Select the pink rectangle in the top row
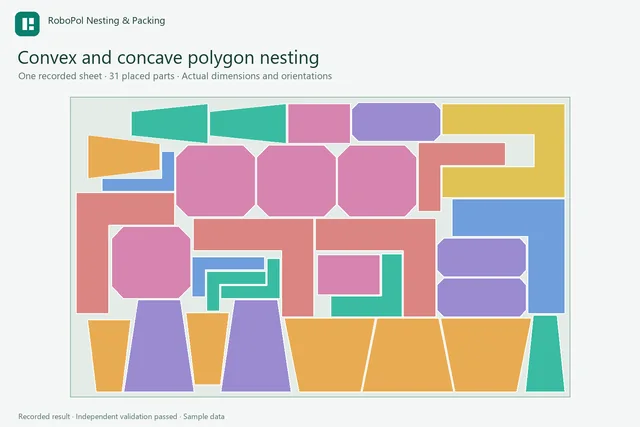The image size is (640, 427). point(319,123)
